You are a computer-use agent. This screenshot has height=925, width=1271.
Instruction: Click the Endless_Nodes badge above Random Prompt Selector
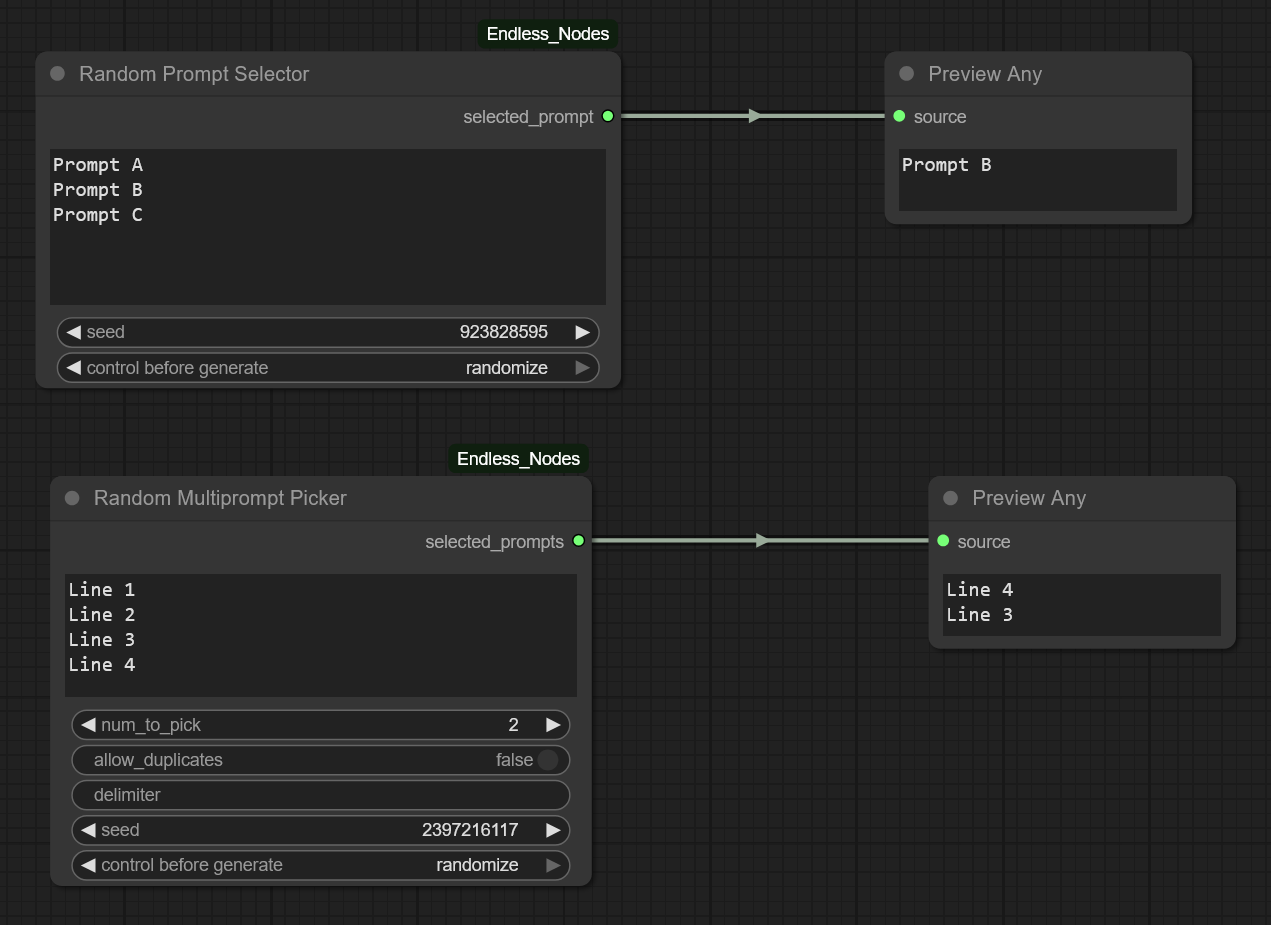click(547, 34)
